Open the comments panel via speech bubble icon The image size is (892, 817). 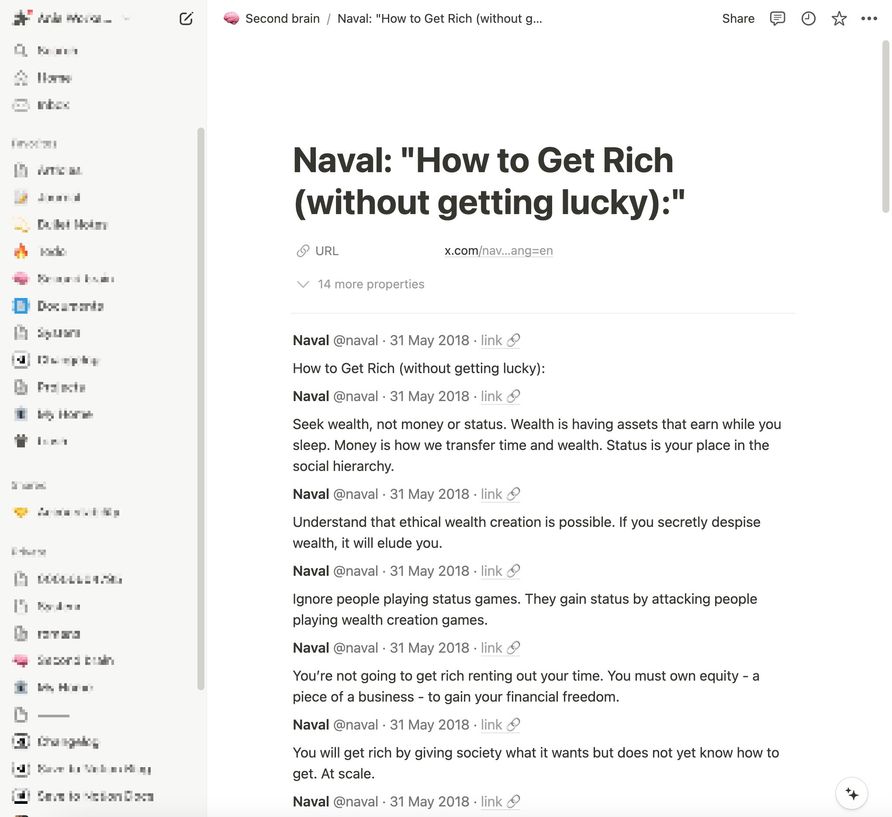click(777, 16)
